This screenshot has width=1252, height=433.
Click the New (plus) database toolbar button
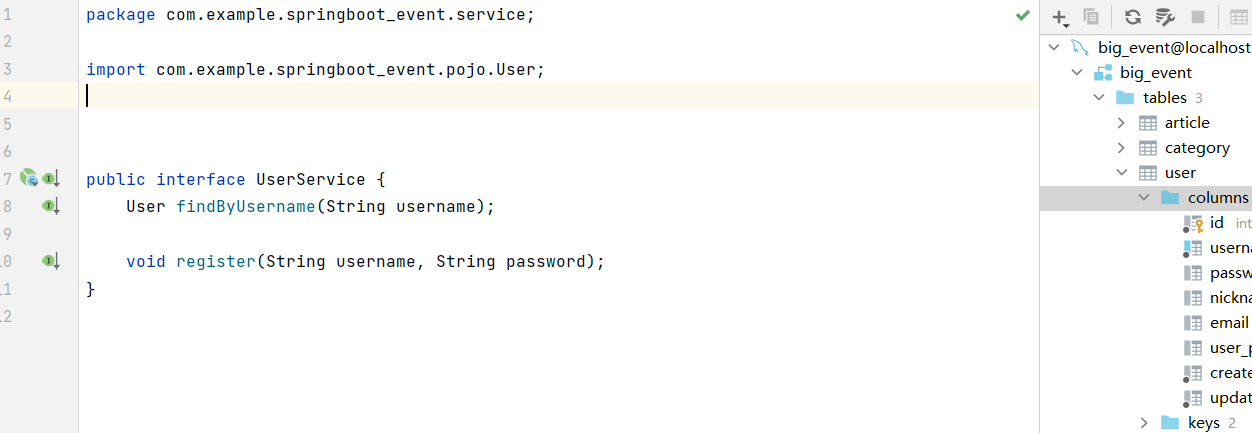1060,17
